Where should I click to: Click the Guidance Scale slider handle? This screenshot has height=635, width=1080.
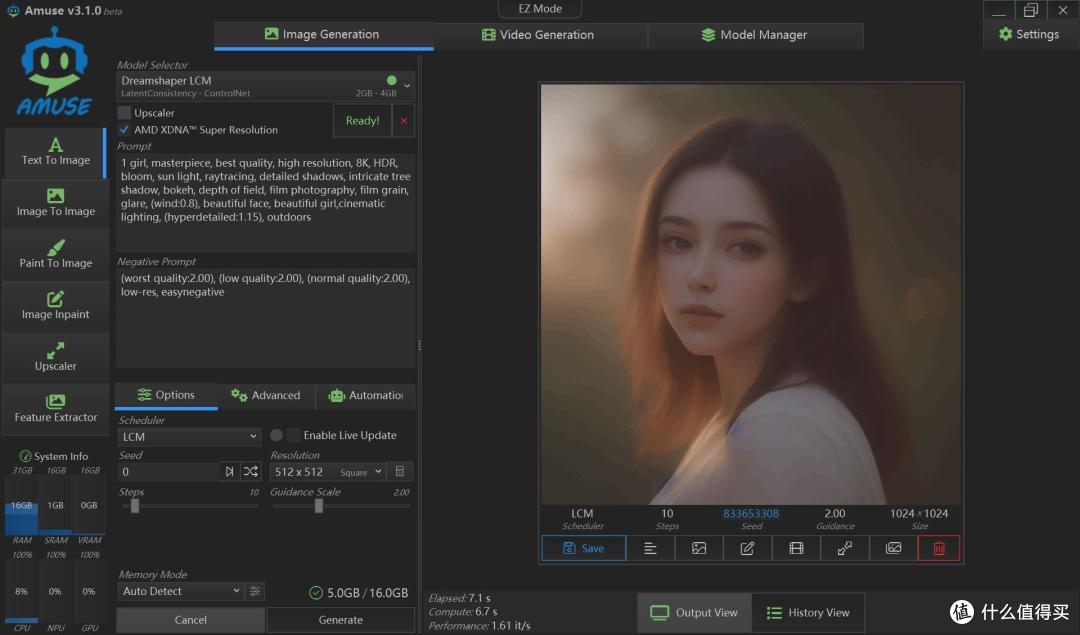click(x=319, y=506)
